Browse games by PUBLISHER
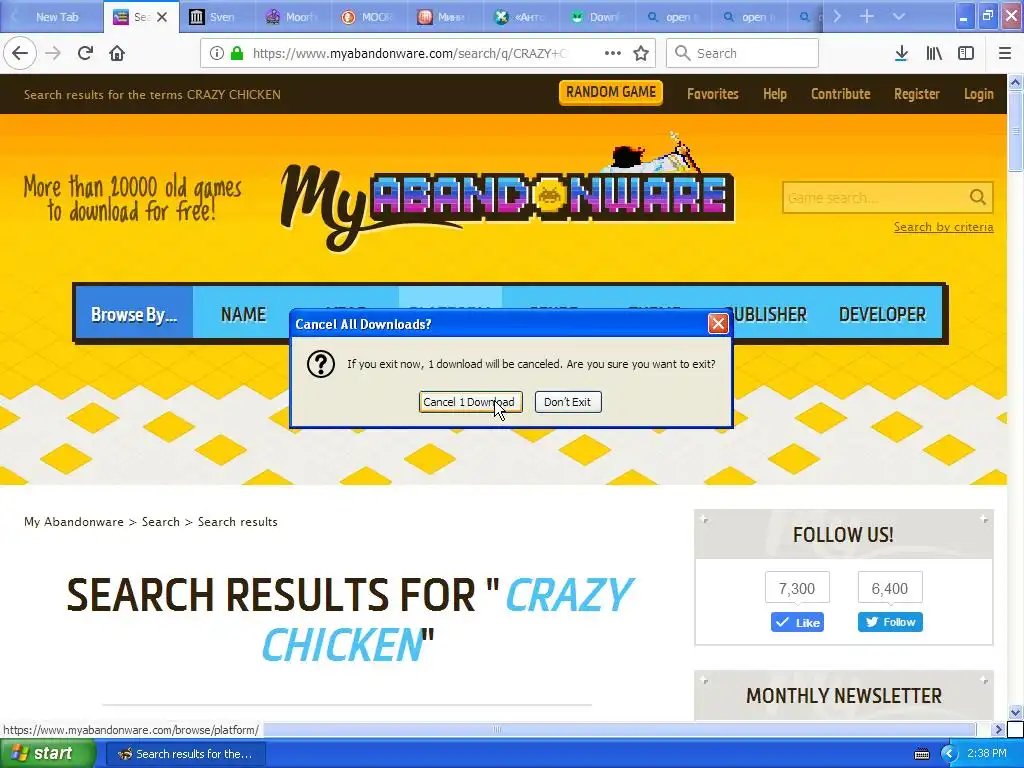 tap(769, 314)
